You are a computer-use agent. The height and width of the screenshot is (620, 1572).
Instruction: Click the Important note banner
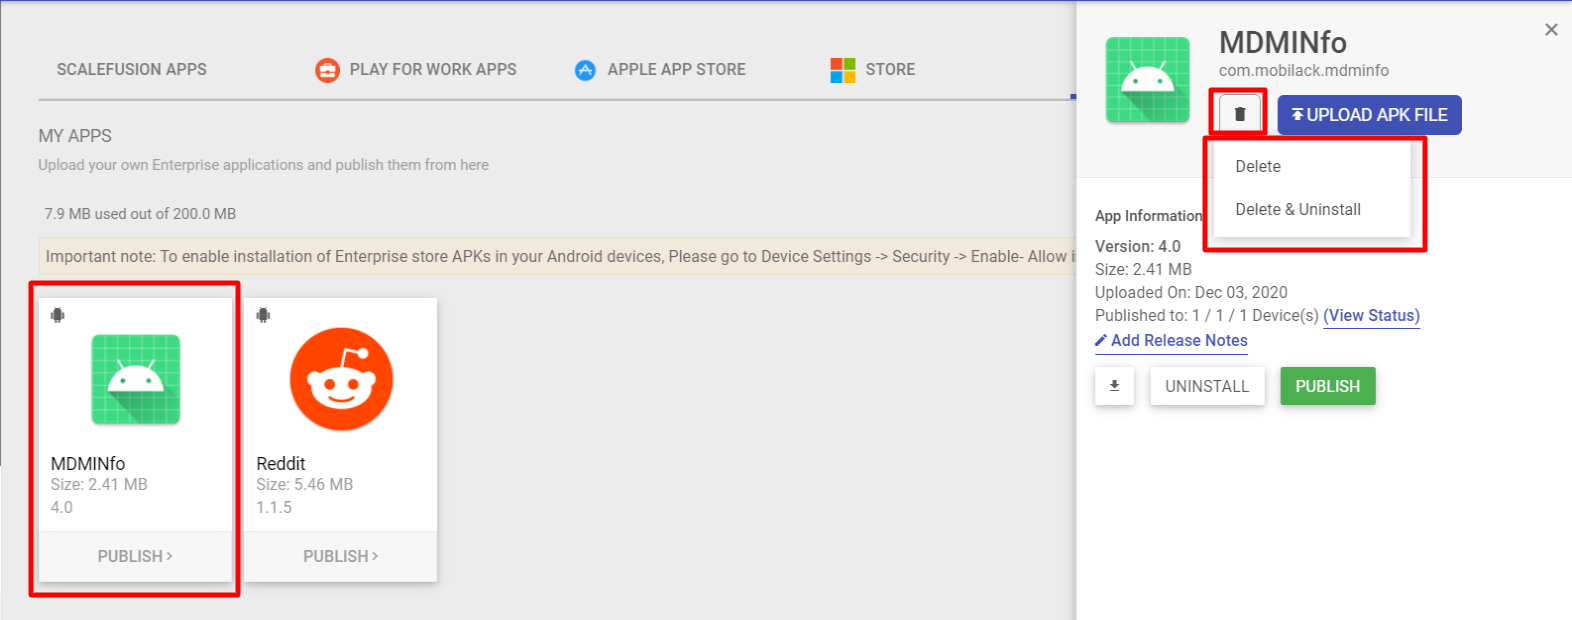pyautogui.click(x=557, y=257)
